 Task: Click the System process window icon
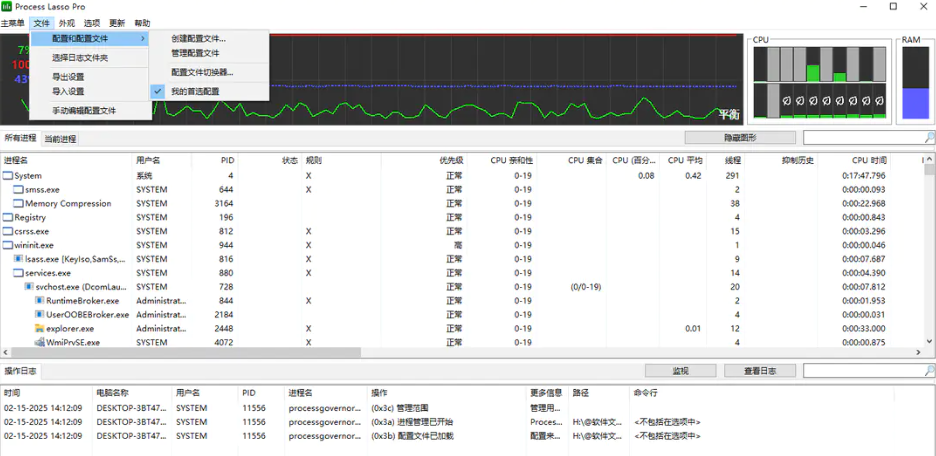point(8,175)
